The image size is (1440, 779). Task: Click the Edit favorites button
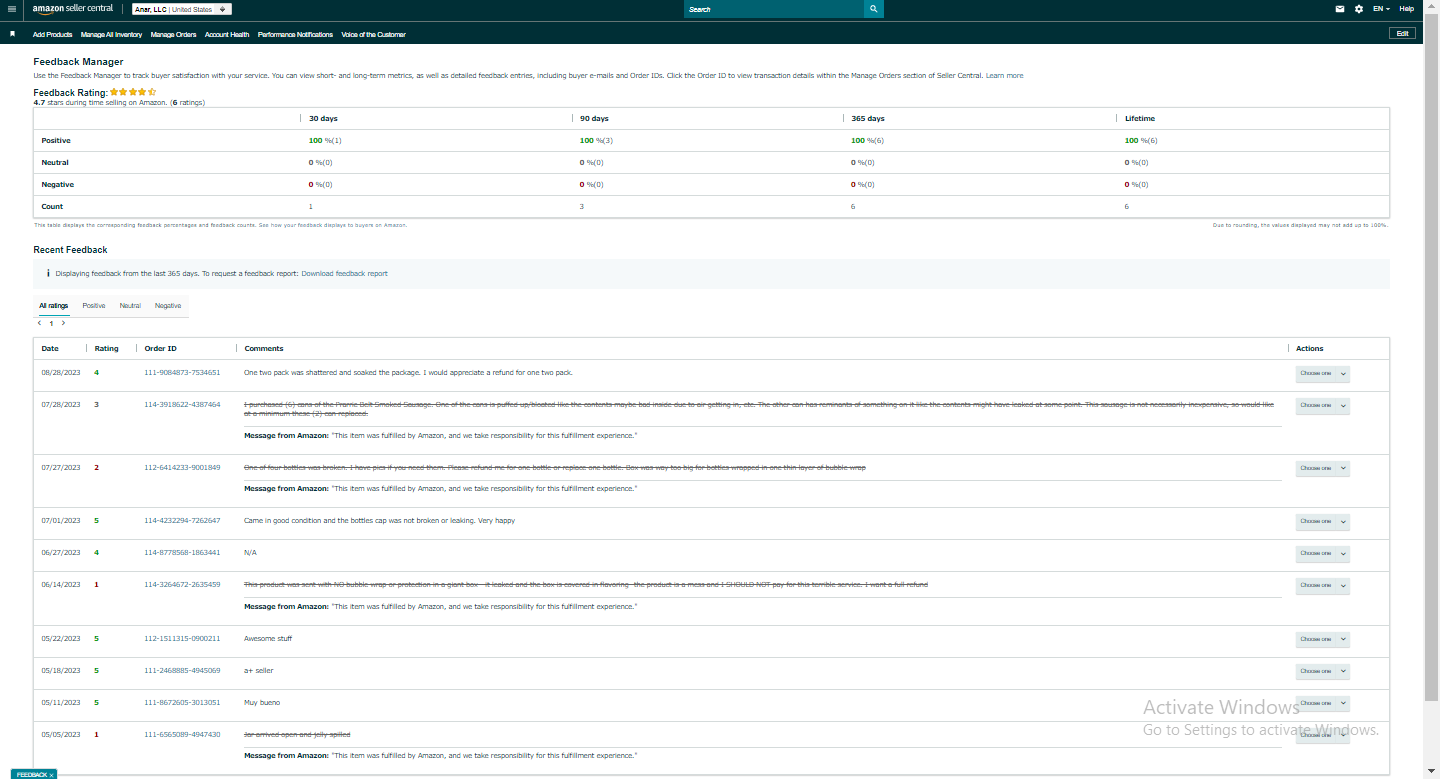[x=1403, y=33]
